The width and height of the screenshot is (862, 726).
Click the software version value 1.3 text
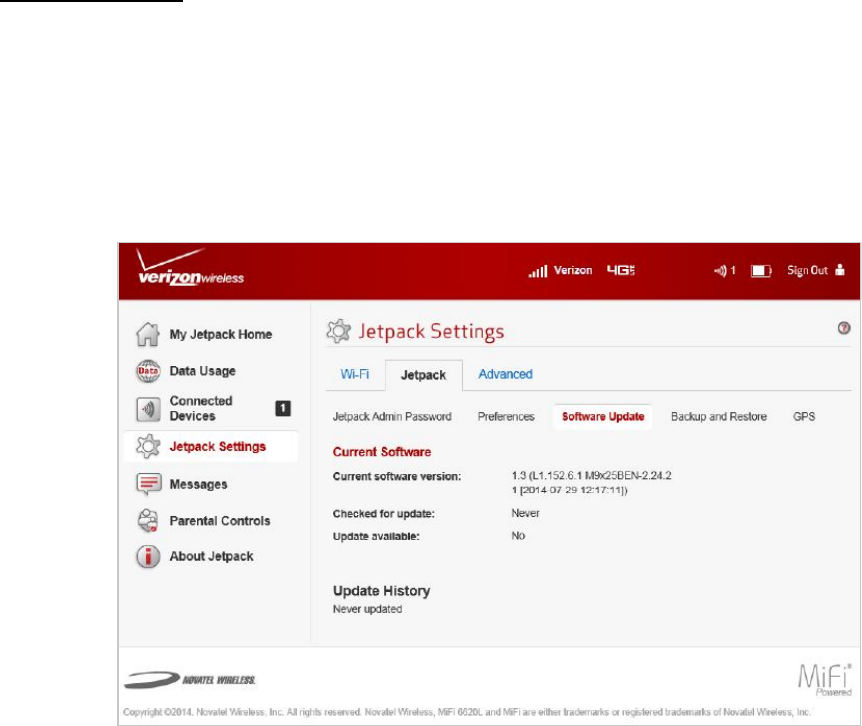tap(591, 483)
